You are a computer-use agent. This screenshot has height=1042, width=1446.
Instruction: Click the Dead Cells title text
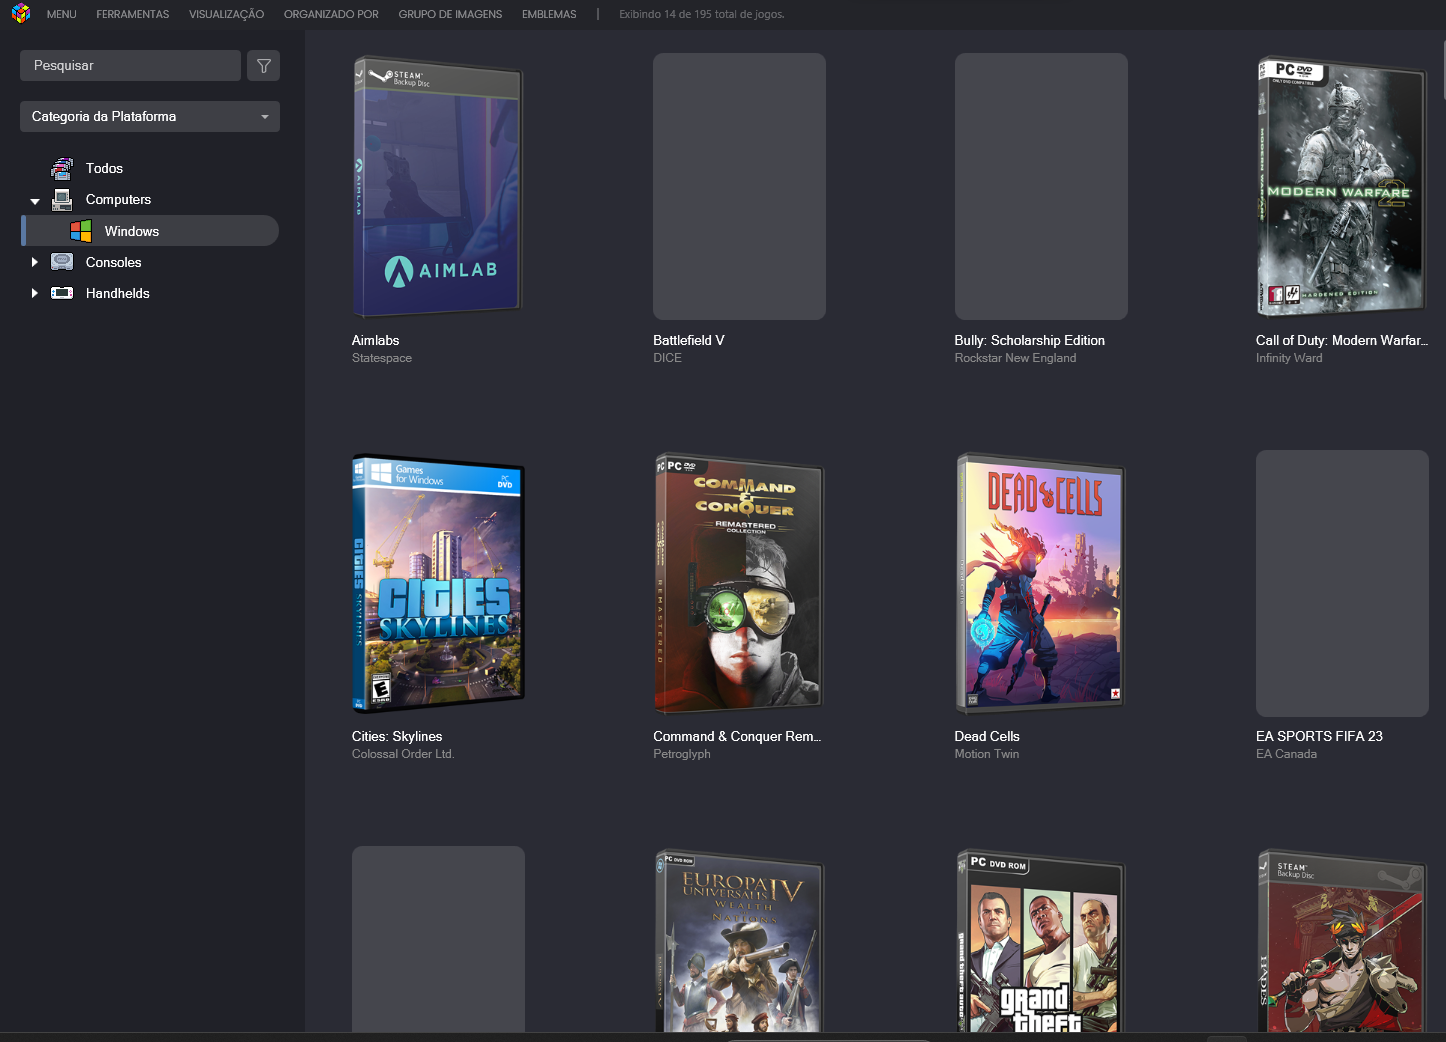pos(987,736)
